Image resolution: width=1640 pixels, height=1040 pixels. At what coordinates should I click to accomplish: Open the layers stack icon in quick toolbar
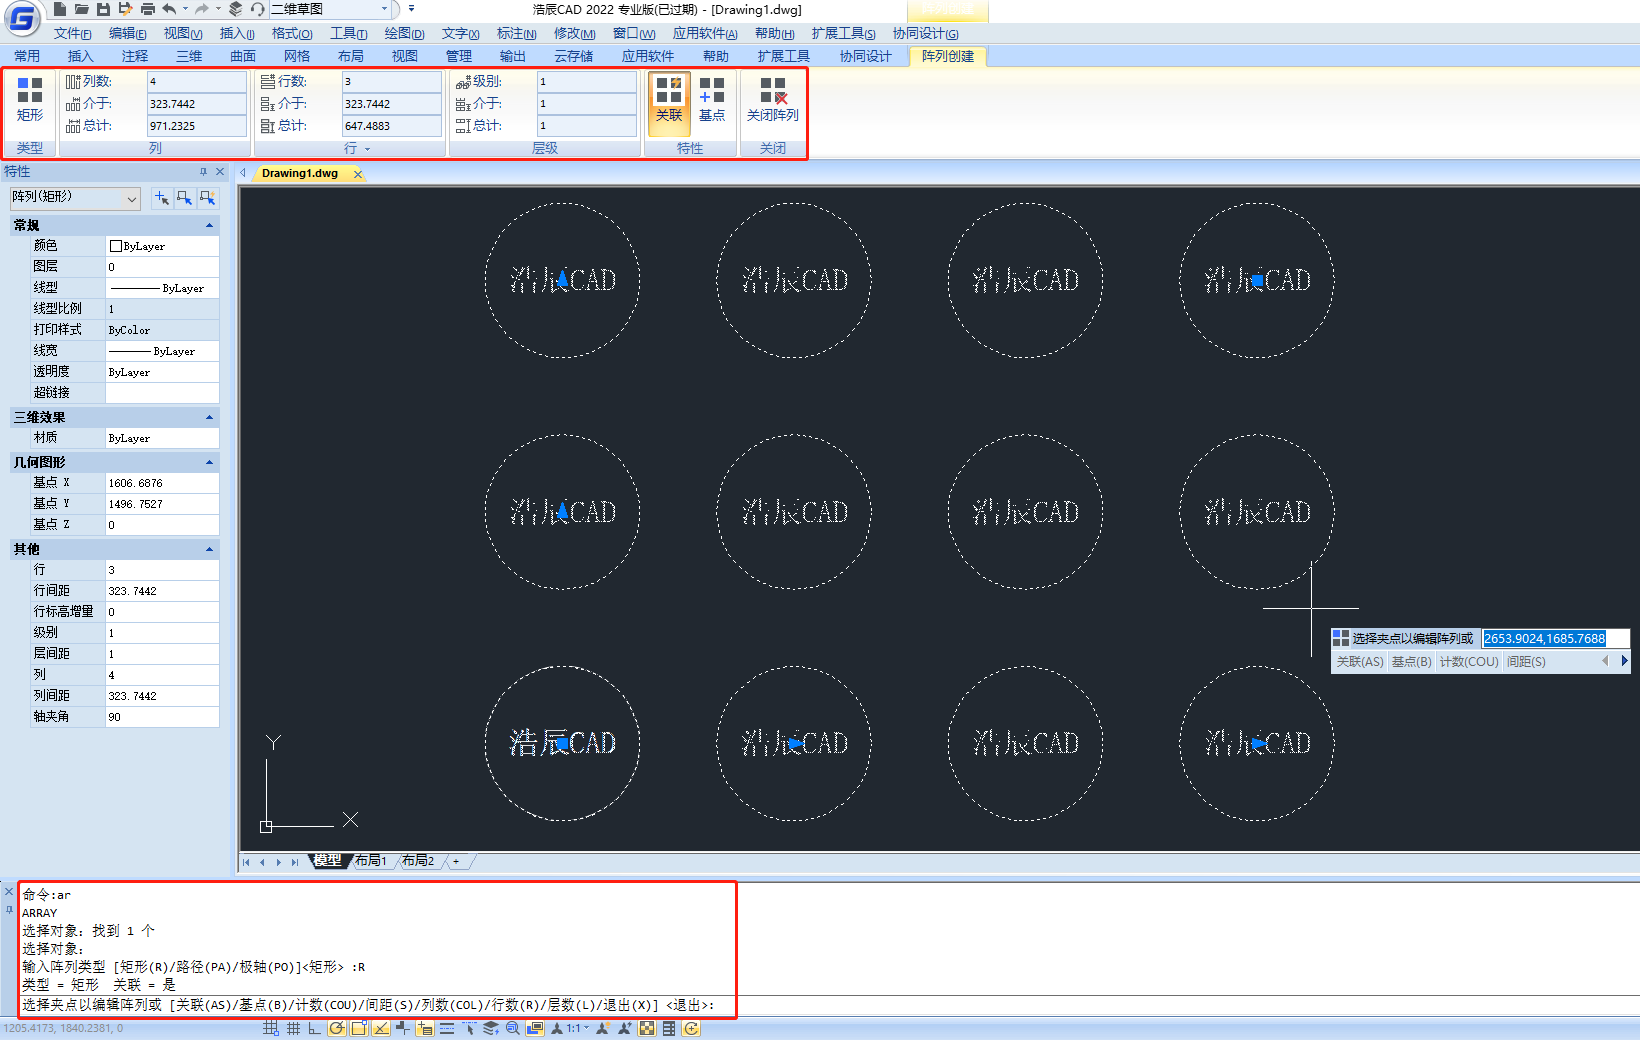[x=235, y=9]
